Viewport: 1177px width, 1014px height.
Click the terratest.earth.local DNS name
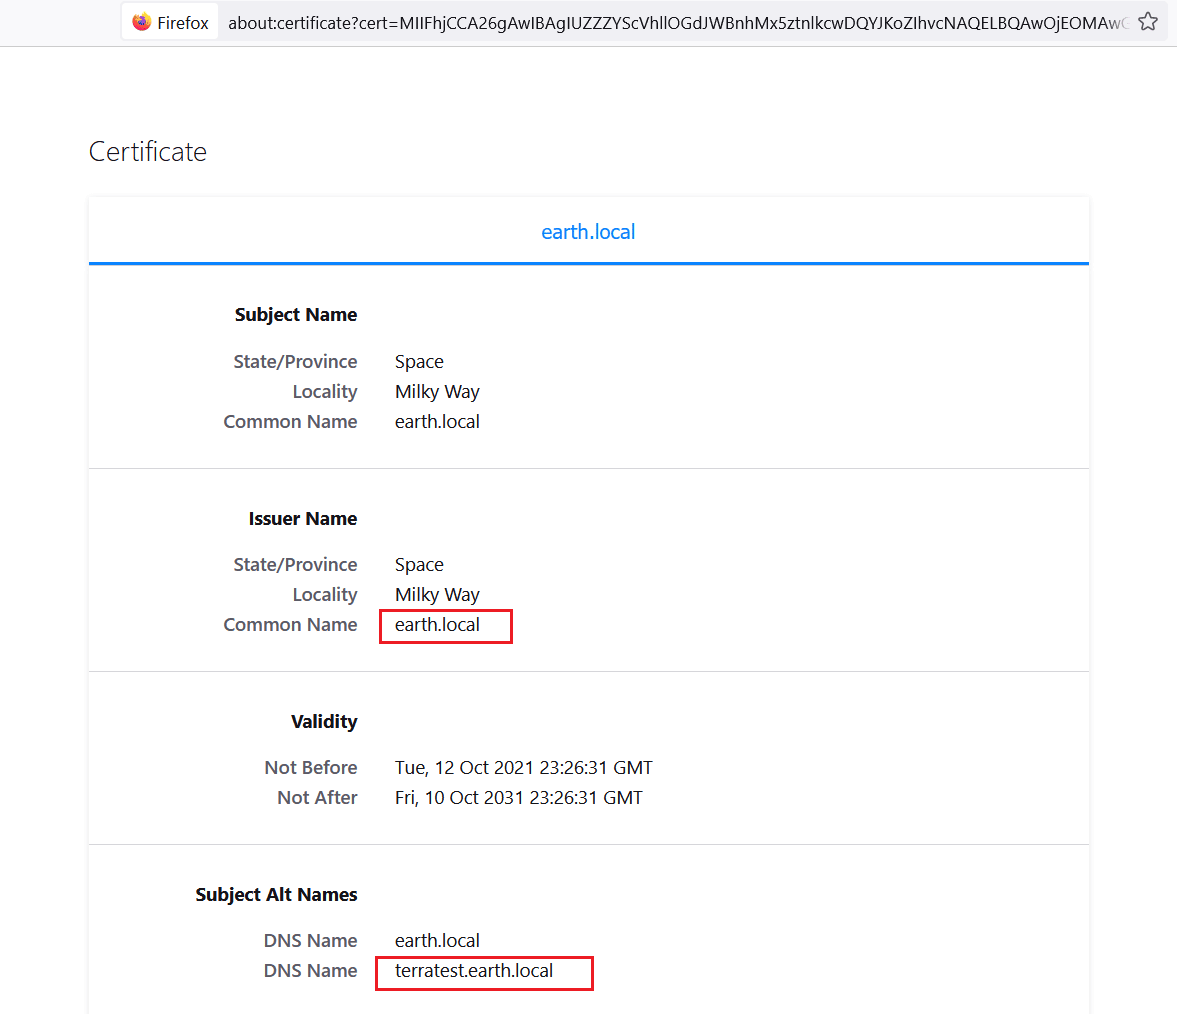[474, 971]
